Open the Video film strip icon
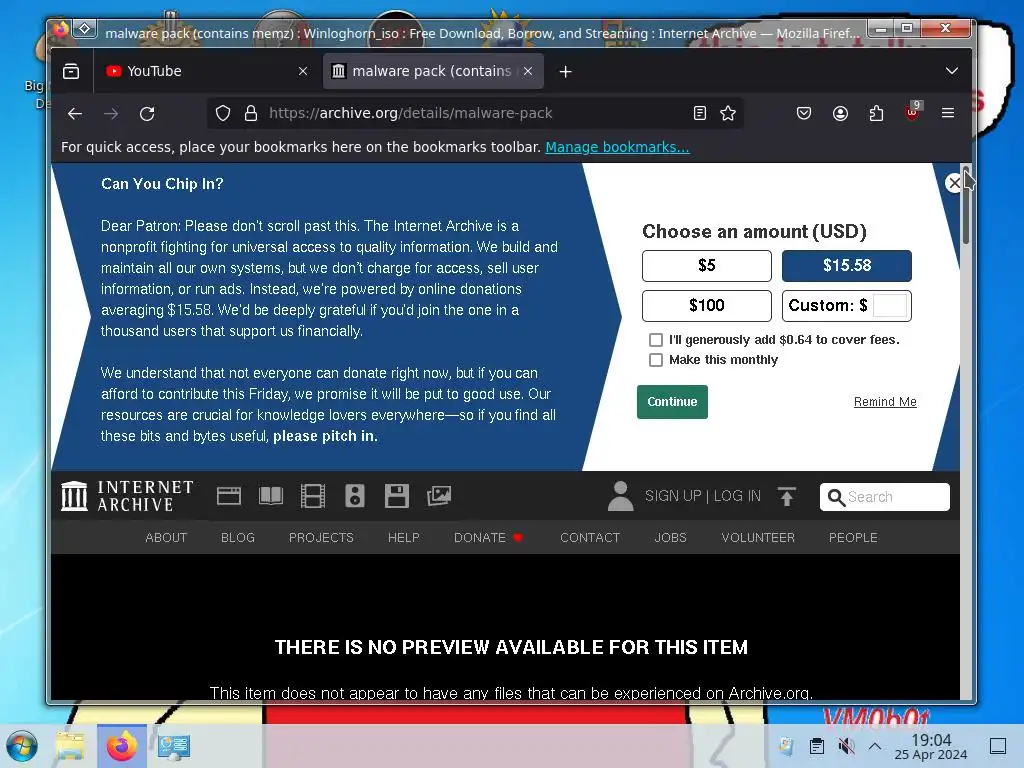The image size is (1024, 768). [x=312, y=496]
